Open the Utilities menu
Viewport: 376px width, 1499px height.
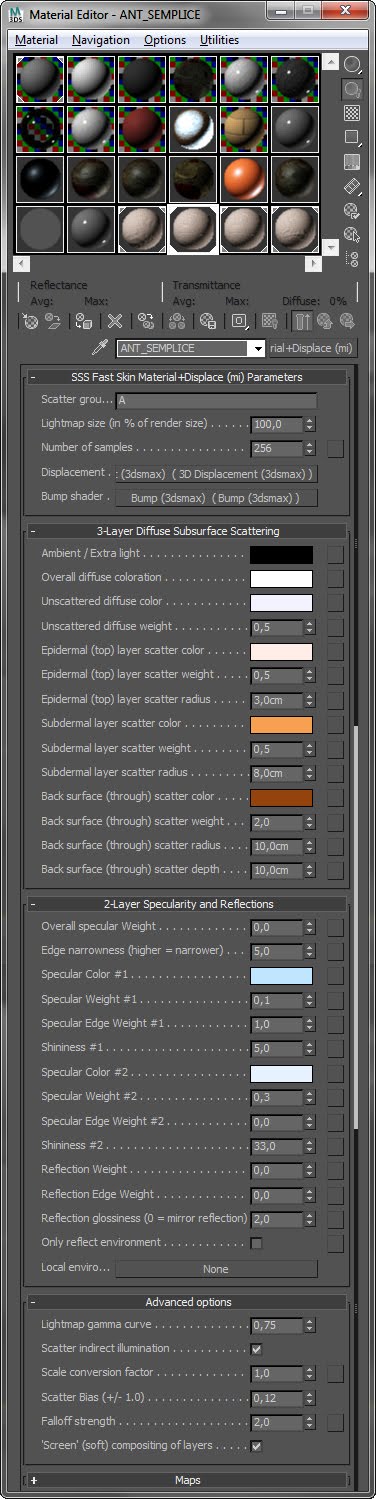pos(219,40)
